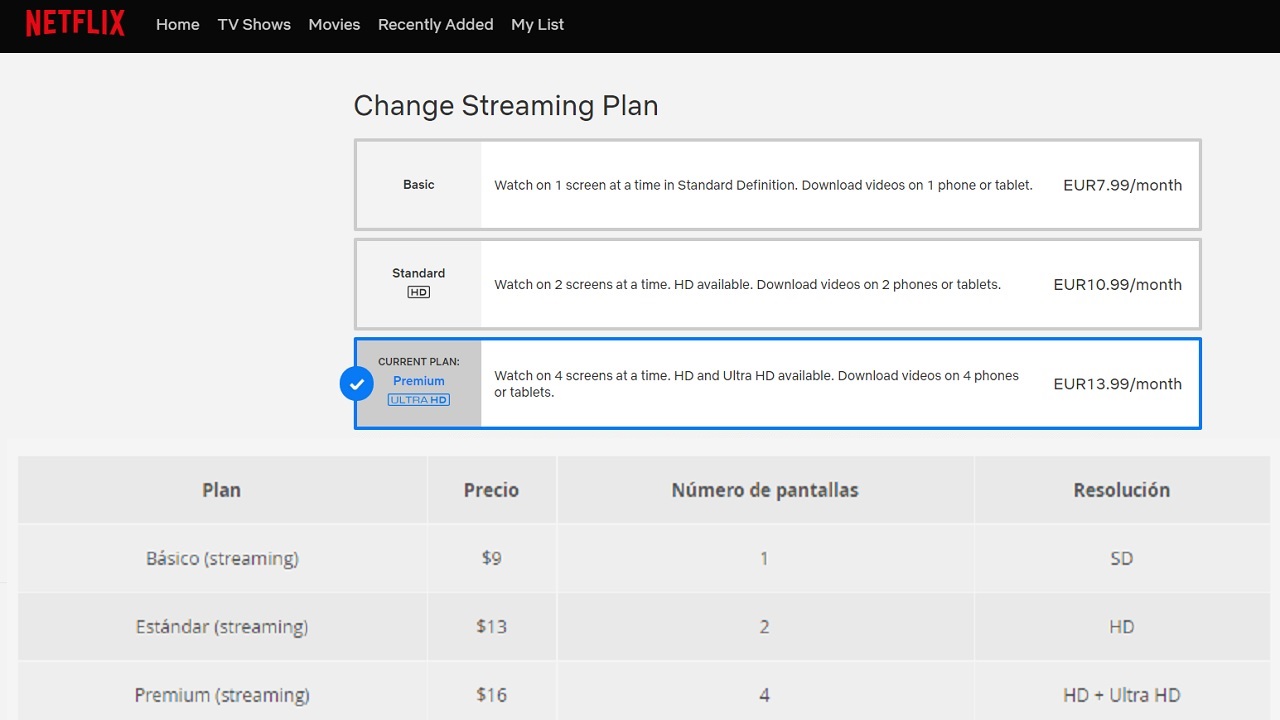
Task: Click the Número de pantallas header
Action: tap(765, 490)
